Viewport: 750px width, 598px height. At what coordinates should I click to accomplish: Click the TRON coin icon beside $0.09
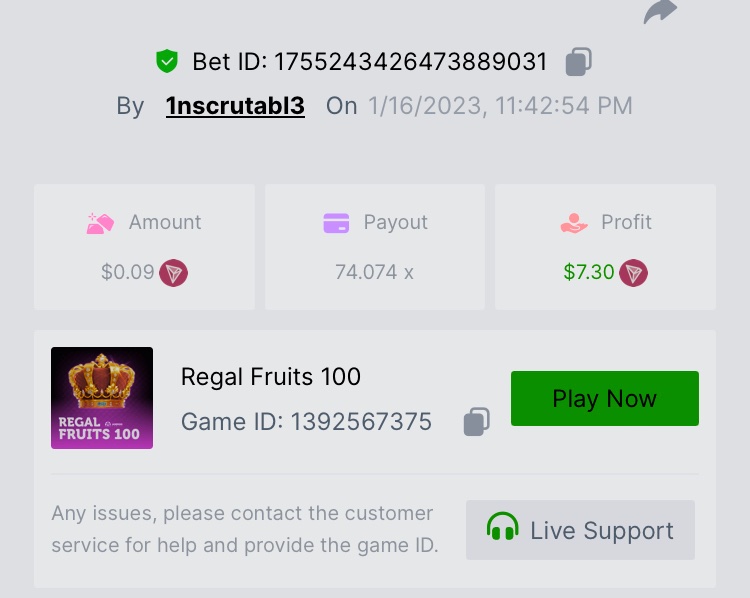174,272
